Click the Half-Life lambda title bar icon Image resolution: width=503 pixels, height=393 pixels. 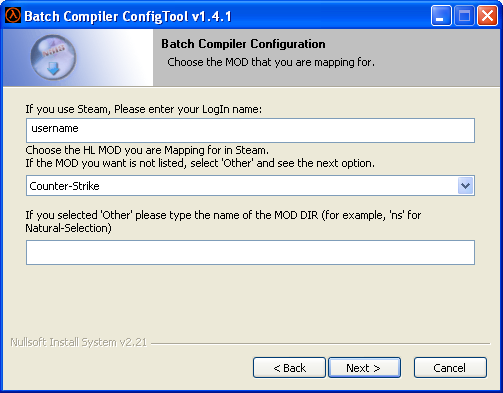13,15
